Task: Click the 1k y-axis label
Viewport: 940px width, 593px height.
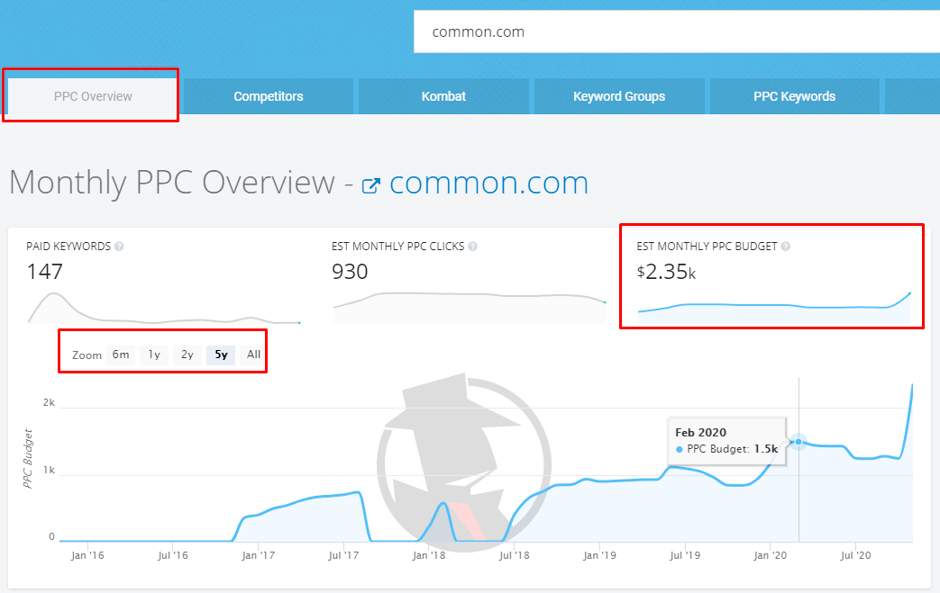Action: pyautogui.click(x=49, y=469)
